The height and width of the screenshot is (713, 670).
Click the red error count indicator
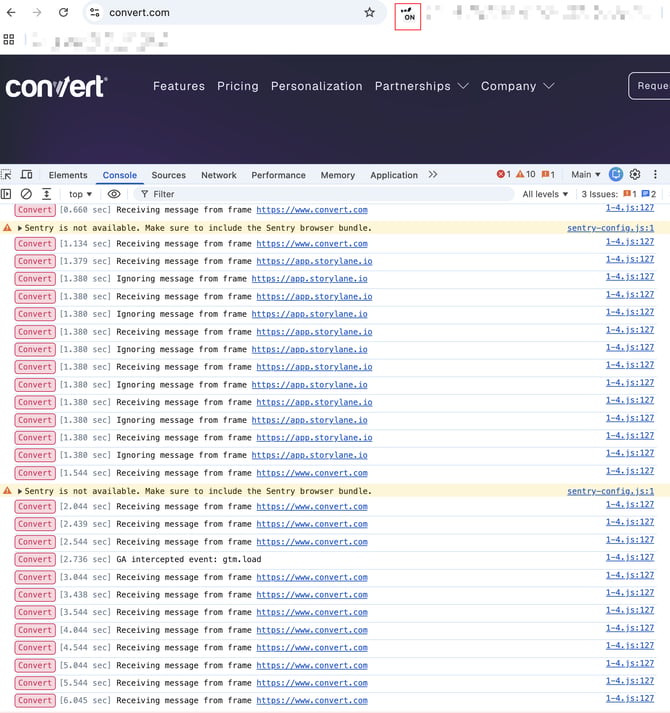504,174
